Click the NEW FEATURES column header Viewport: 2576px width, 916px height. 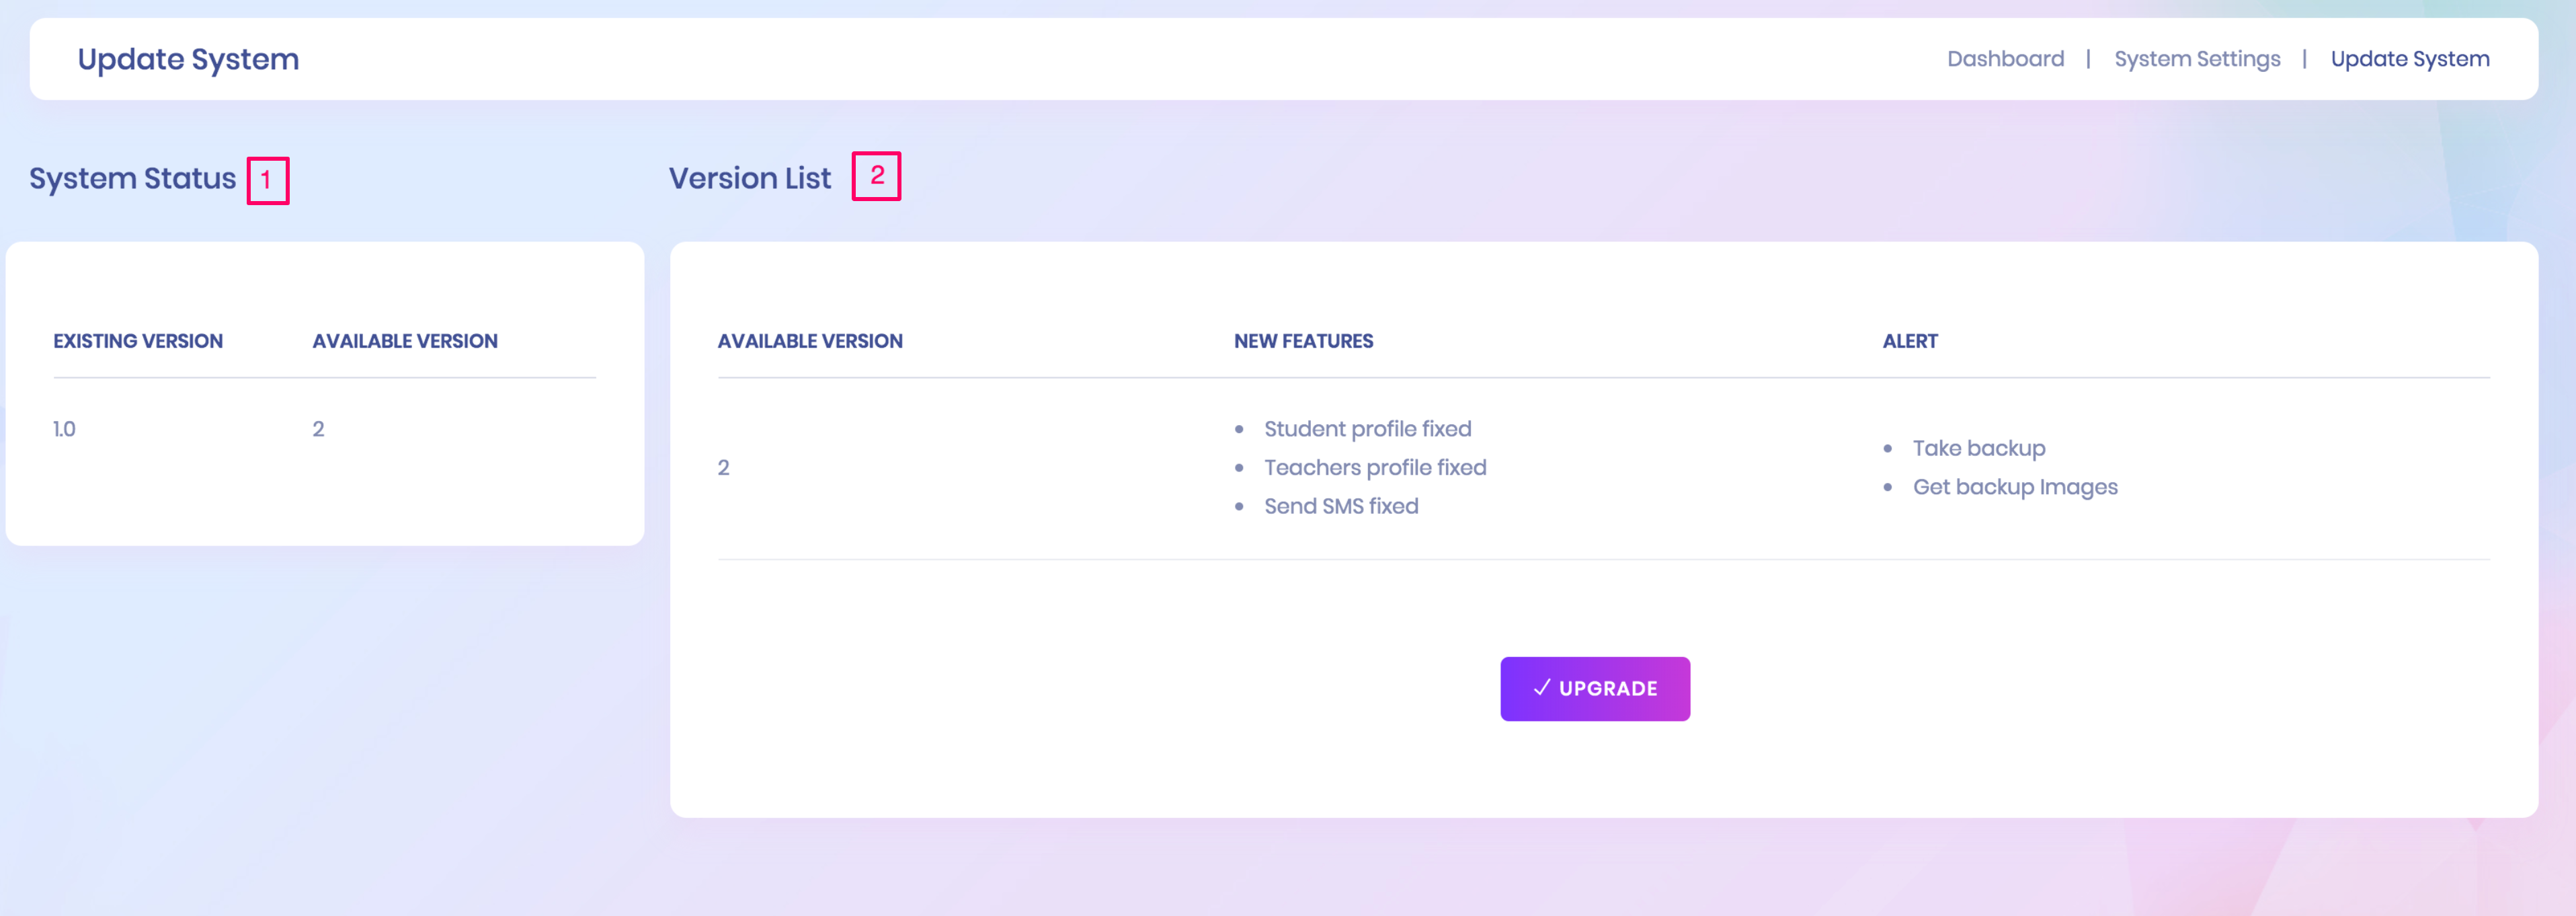point(1302,341)
